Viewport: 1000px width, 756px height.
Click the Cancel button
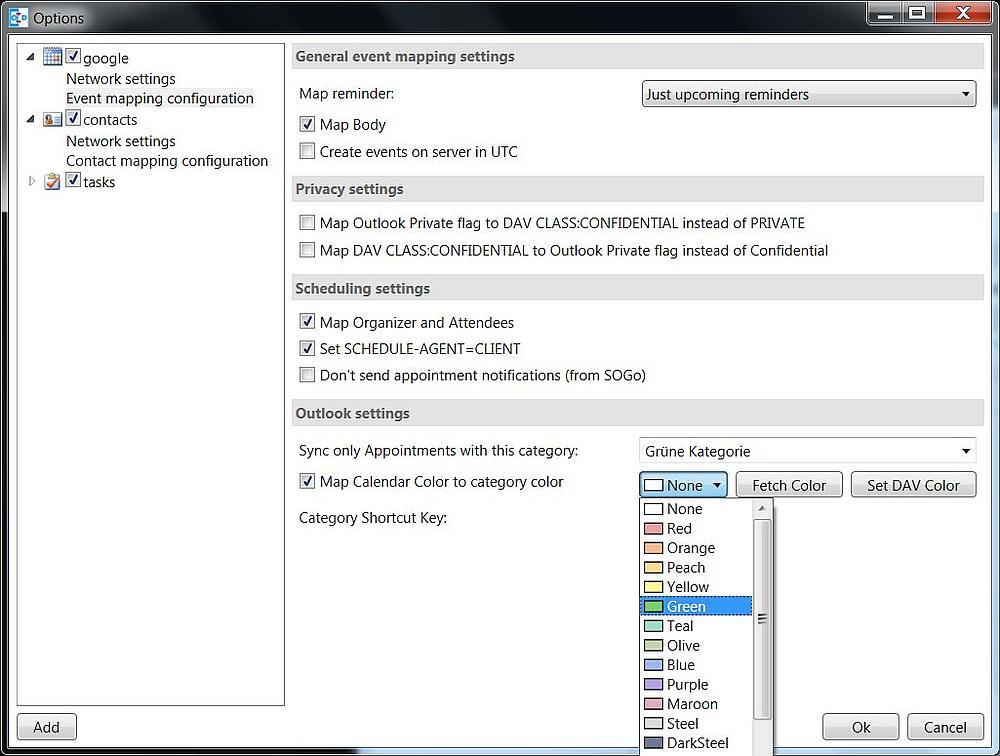coord(945,727)
